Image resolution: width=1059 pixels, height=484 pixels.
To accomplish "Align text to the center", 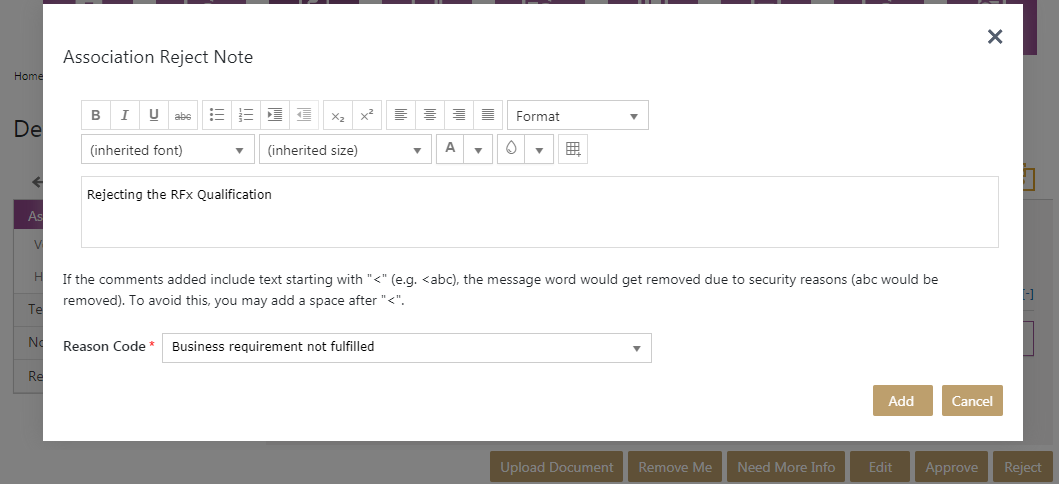I will click(x=430, y=115).
